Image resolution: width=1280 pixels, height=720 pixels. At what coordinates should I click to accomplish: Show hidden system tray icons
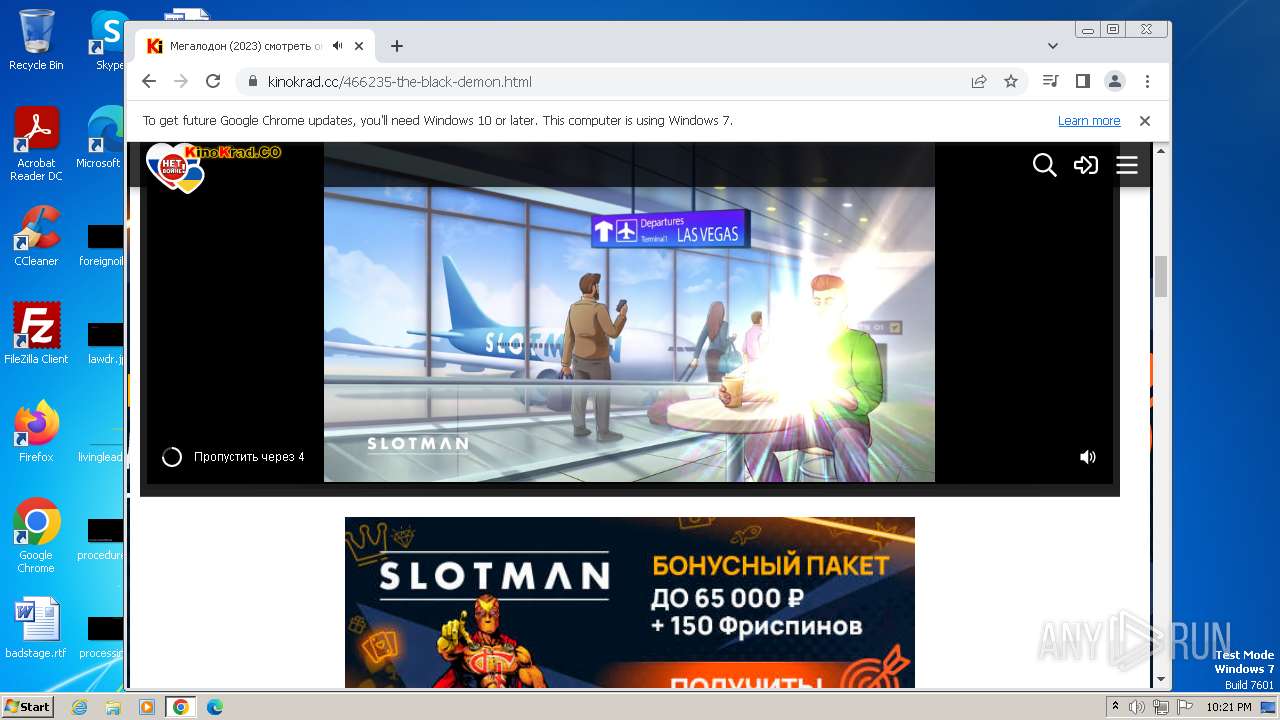coord(1116,707)
